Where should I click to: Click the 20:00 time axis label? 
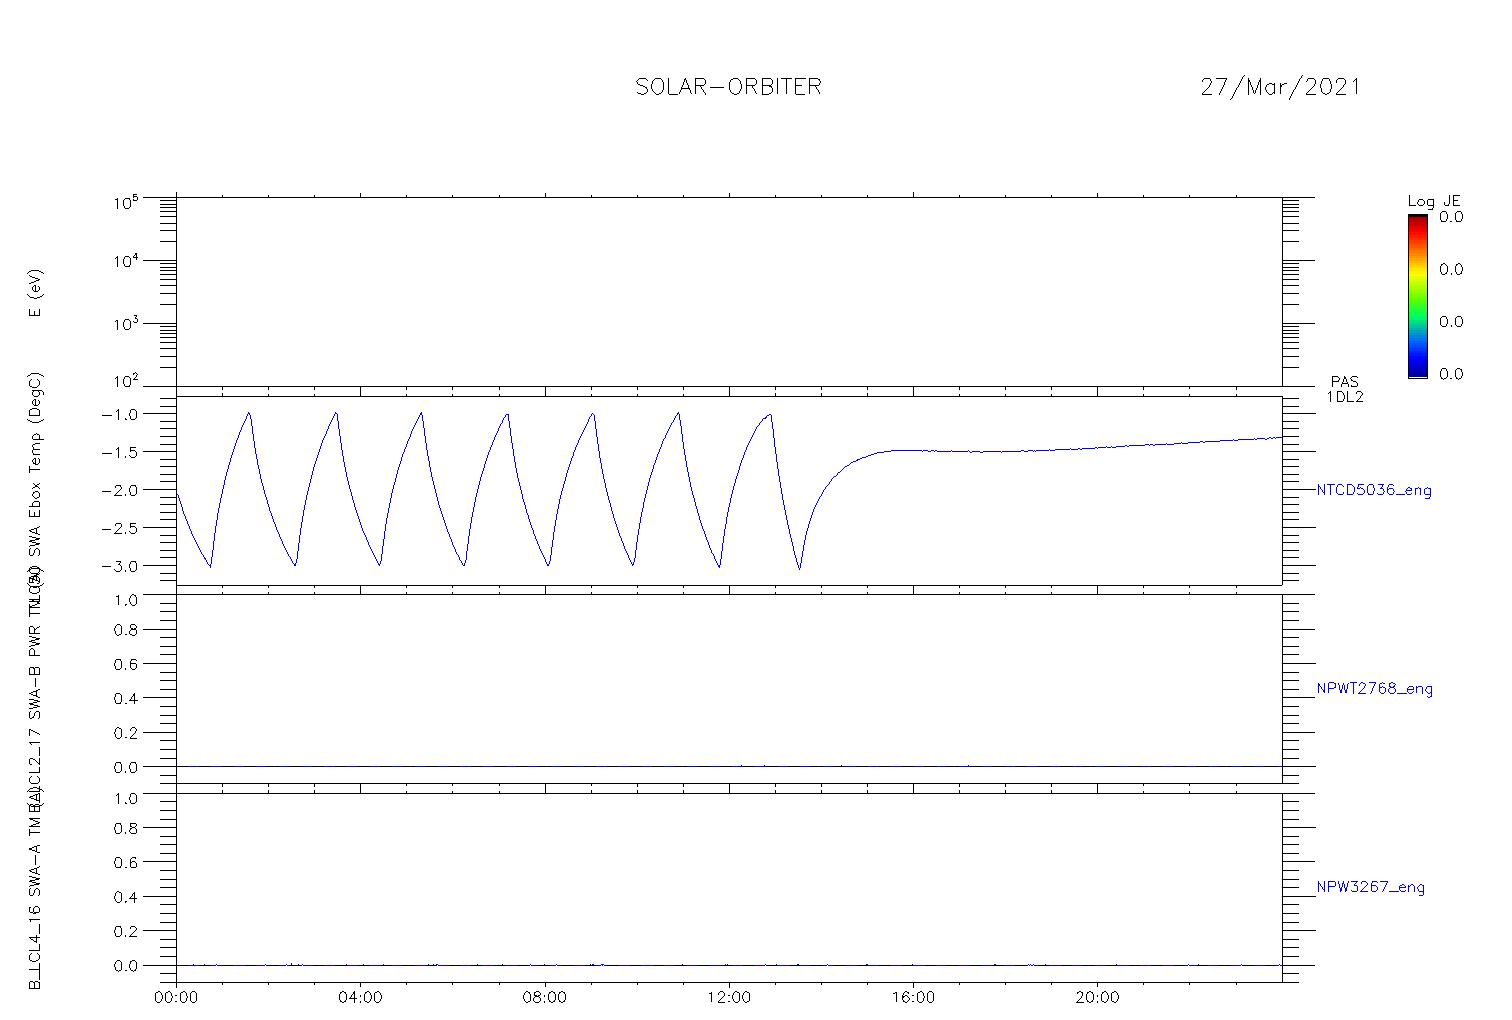(x=1097, y=997)
